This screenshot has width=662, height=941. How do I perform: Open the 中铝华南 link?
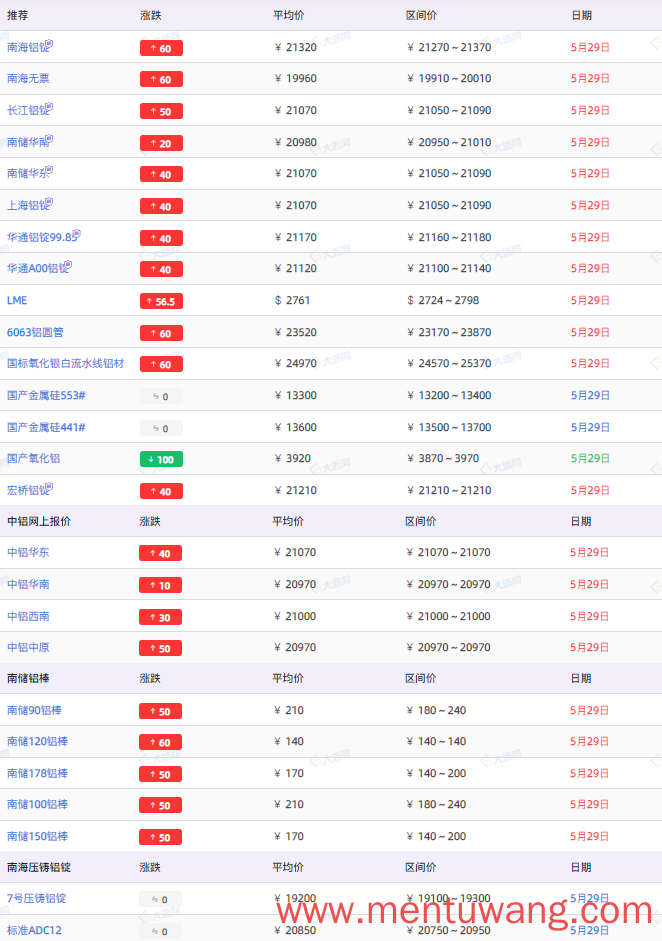(x=28, y=584)
